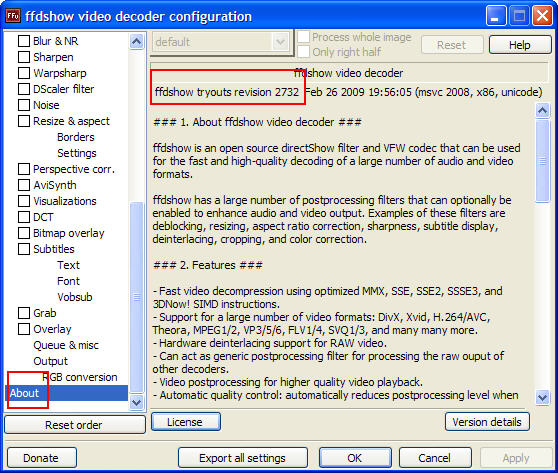
Task: Check the Process whole image option
Action: [x=303, y=37]
